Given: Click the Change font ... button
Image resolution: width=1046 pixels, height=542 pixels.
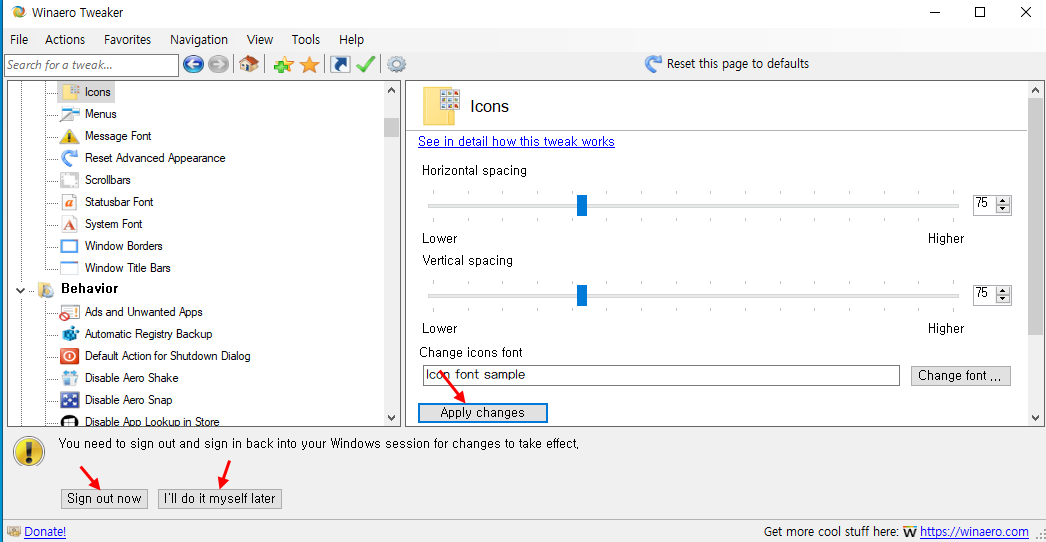Looking at the screenshot, I should pos(960,375).
